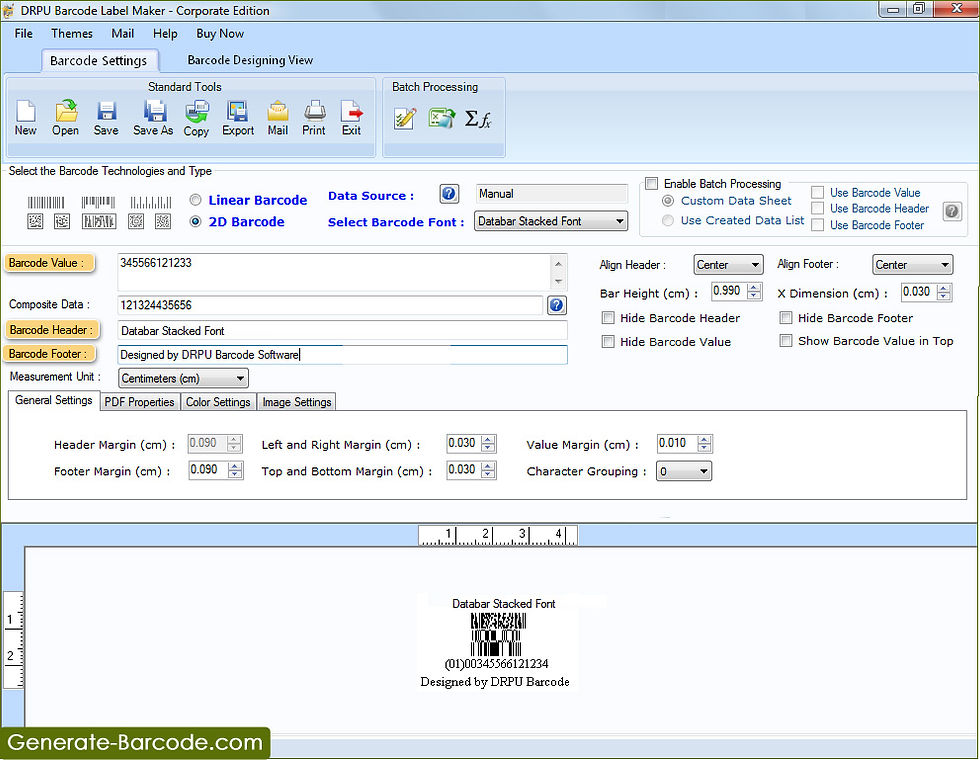This screenshot has width=980, height=760.
Task: Check Use Barcode Value
Action: click(x=818, y=192)
